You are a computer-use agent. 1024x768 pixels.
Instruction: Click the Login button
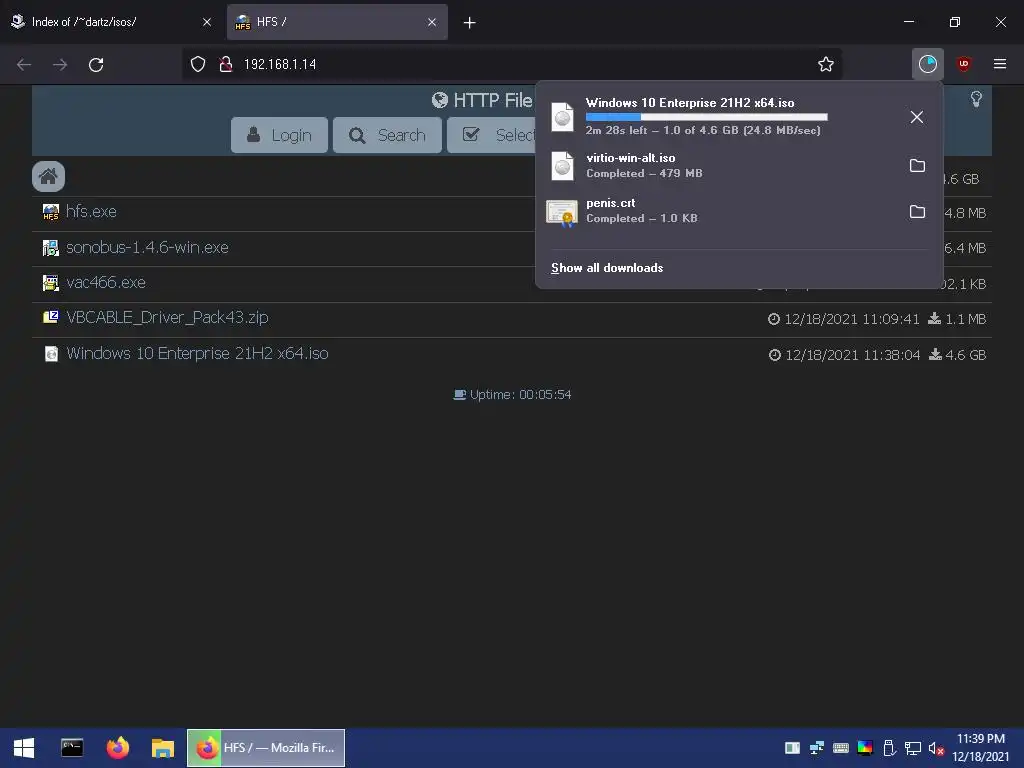[x=280, y=135]
